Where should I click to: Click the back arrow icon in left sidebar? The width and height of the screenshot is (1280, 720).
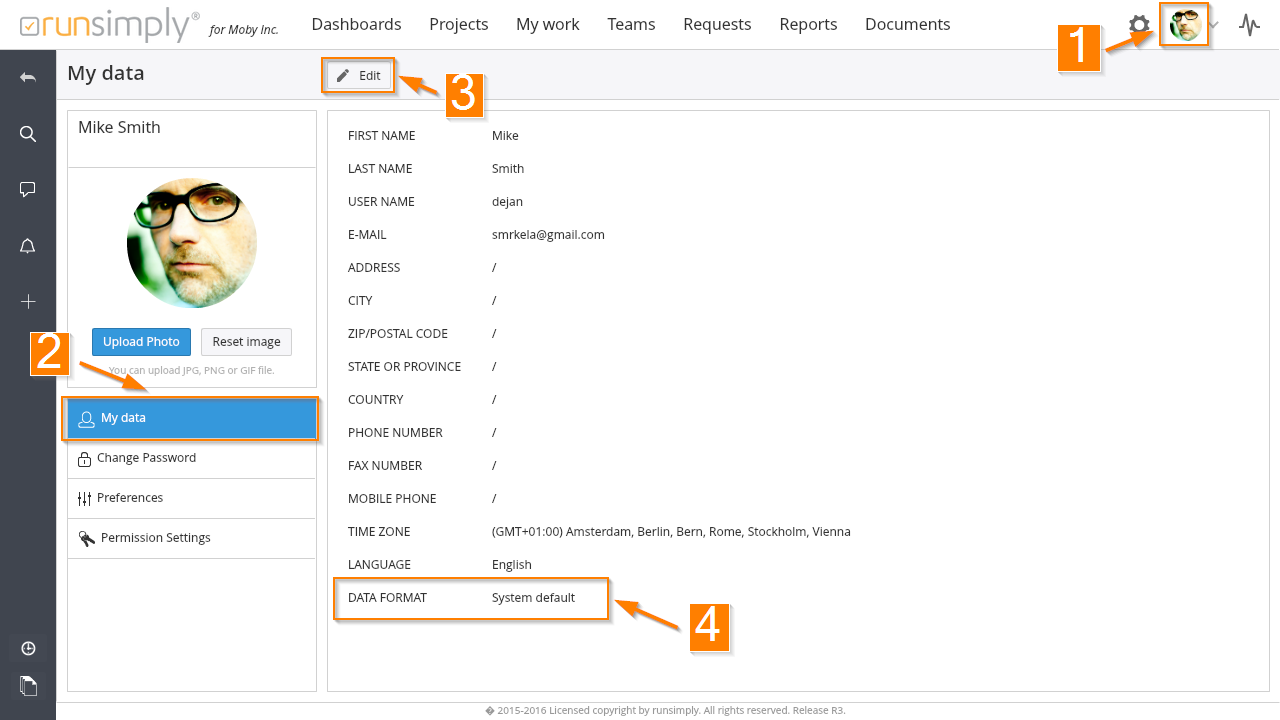click(28, 78)
